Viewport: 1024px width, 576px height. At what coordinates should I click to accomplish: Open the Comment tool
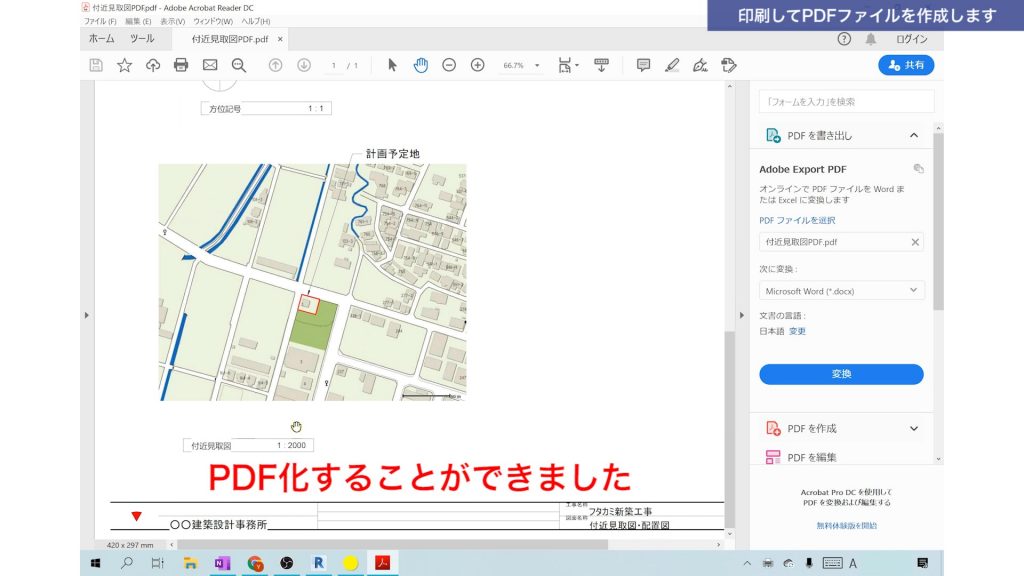coord(643,65)
